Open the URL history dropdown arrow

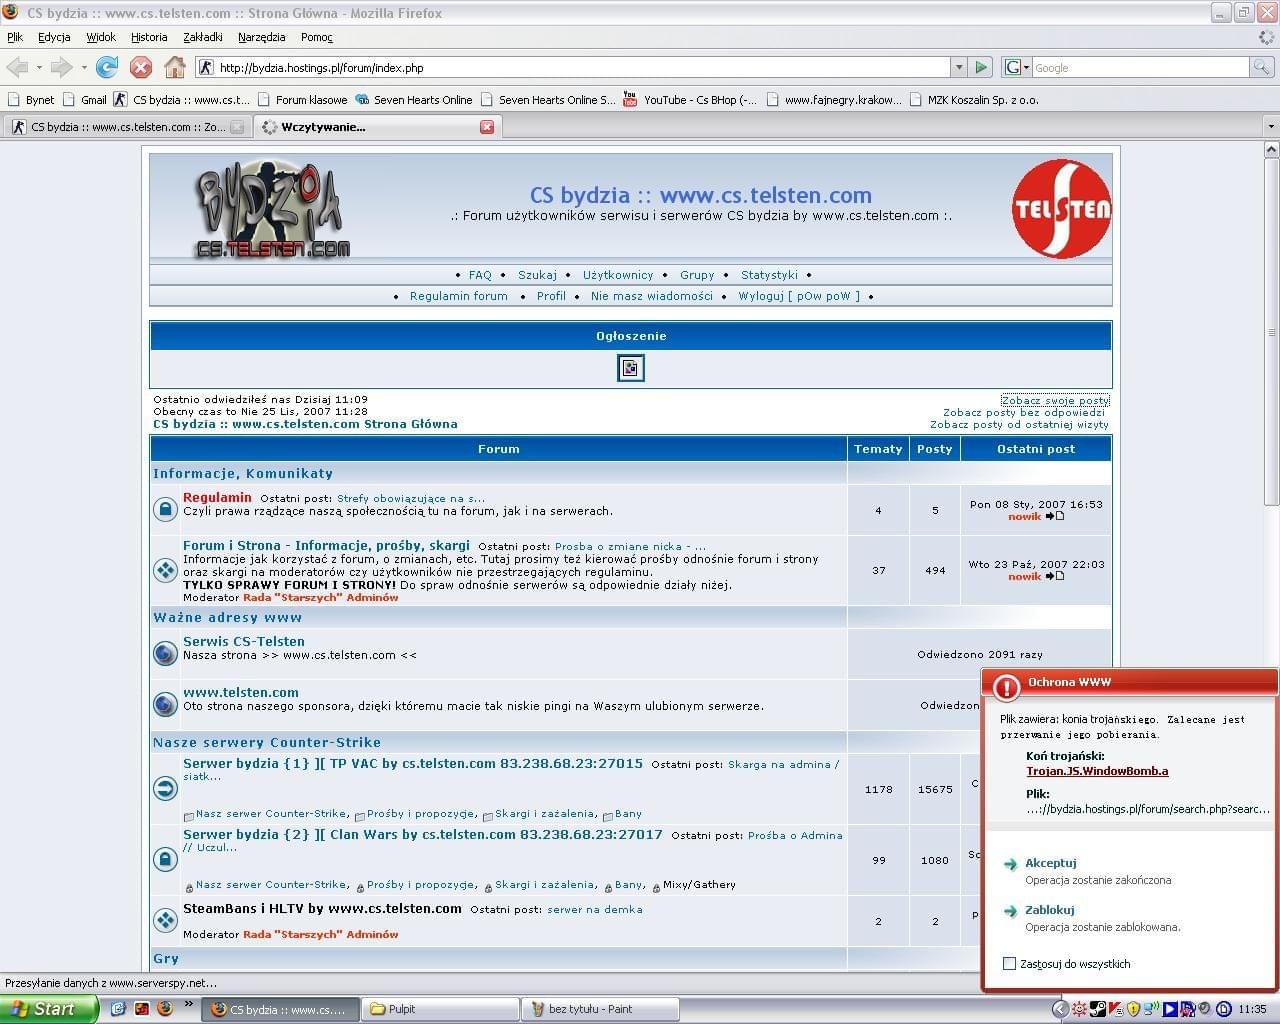click(959, 67)
